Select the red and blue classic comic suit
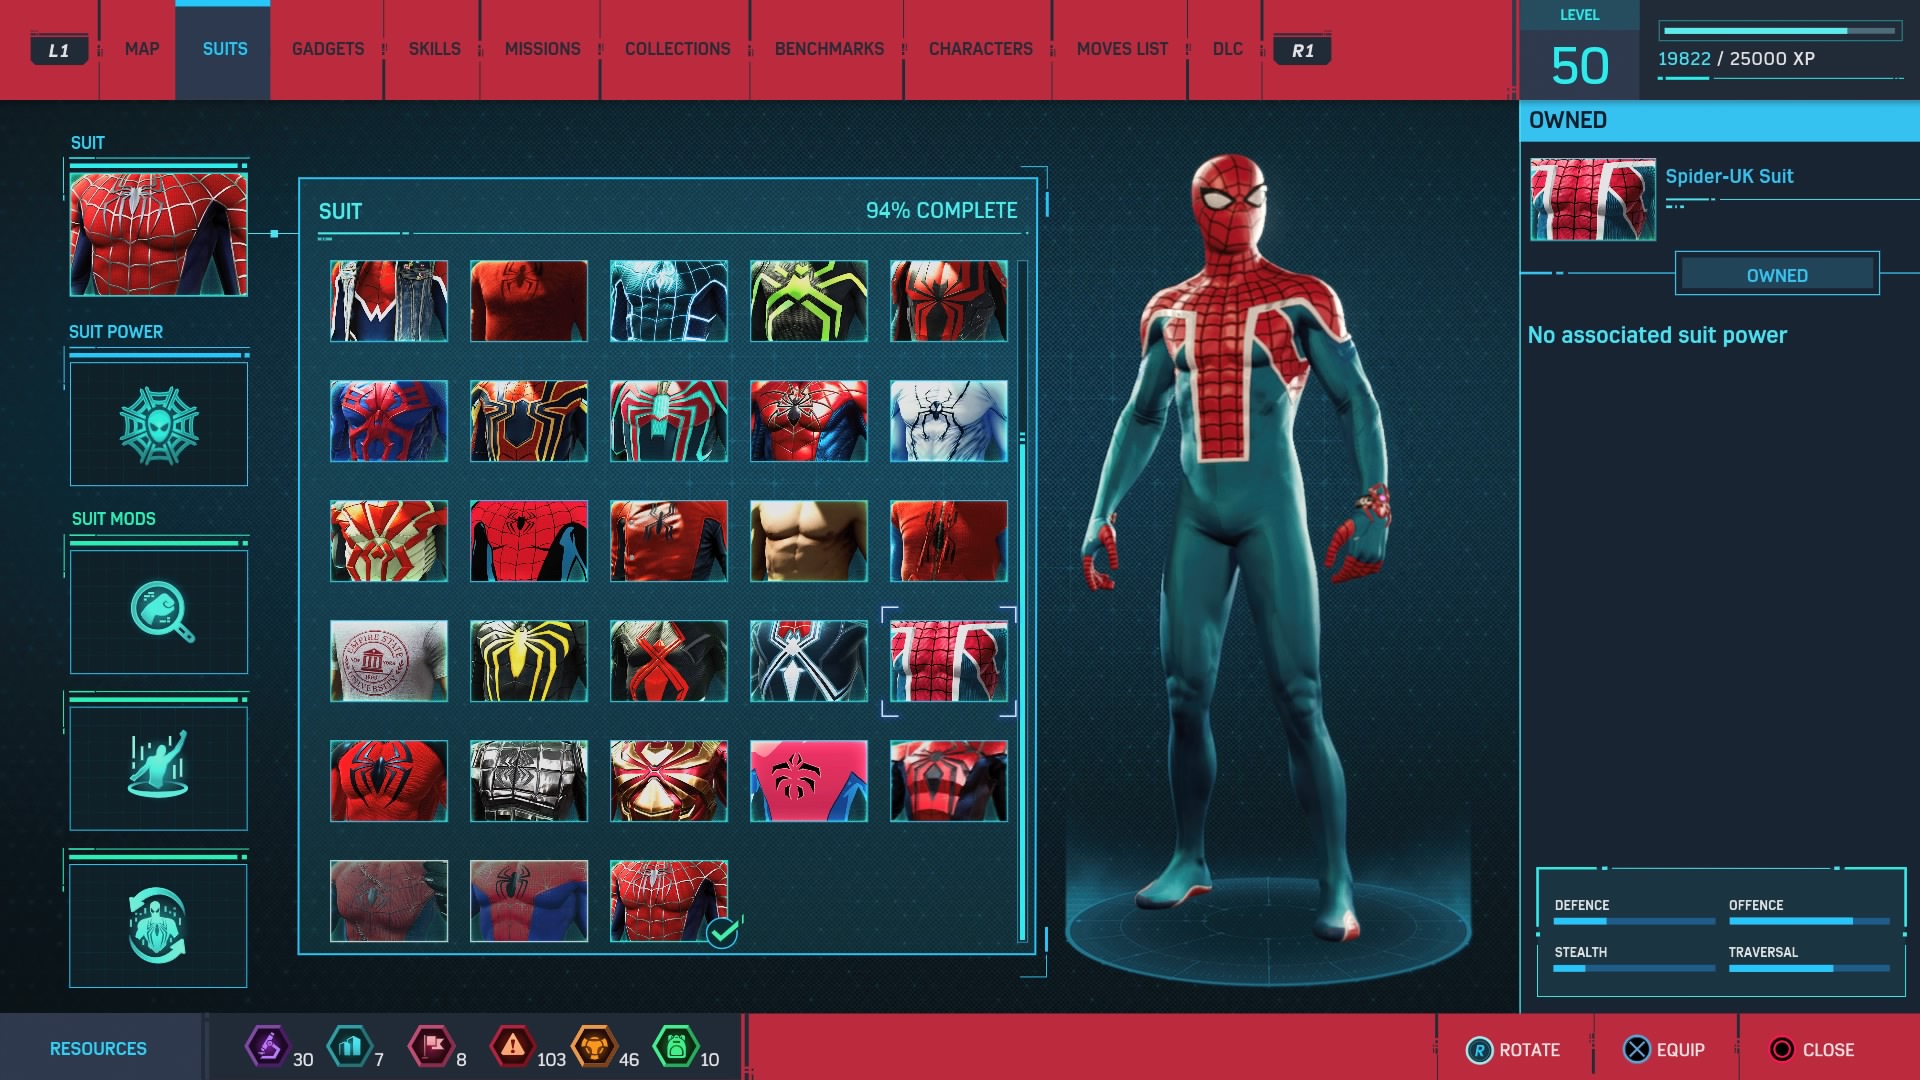The height and width of the screenshot is (1080, 1920). click(x=529, y=901)
